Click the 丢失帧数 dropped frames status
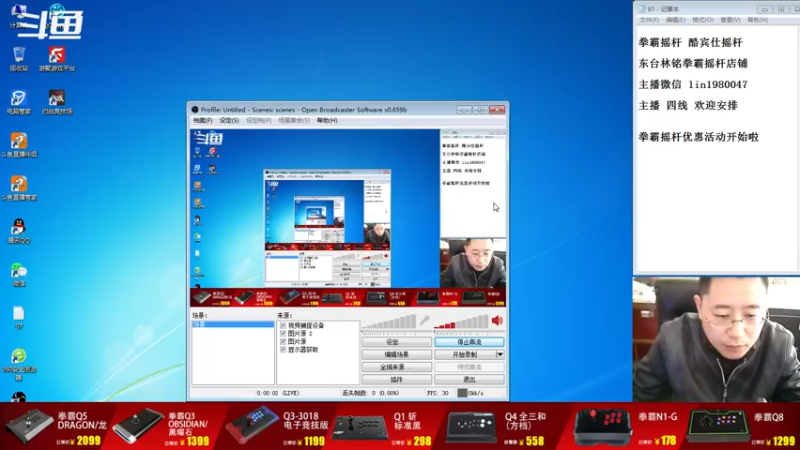Screen dimensions: 800x450 pyautogui.click(x=369, y=393)
